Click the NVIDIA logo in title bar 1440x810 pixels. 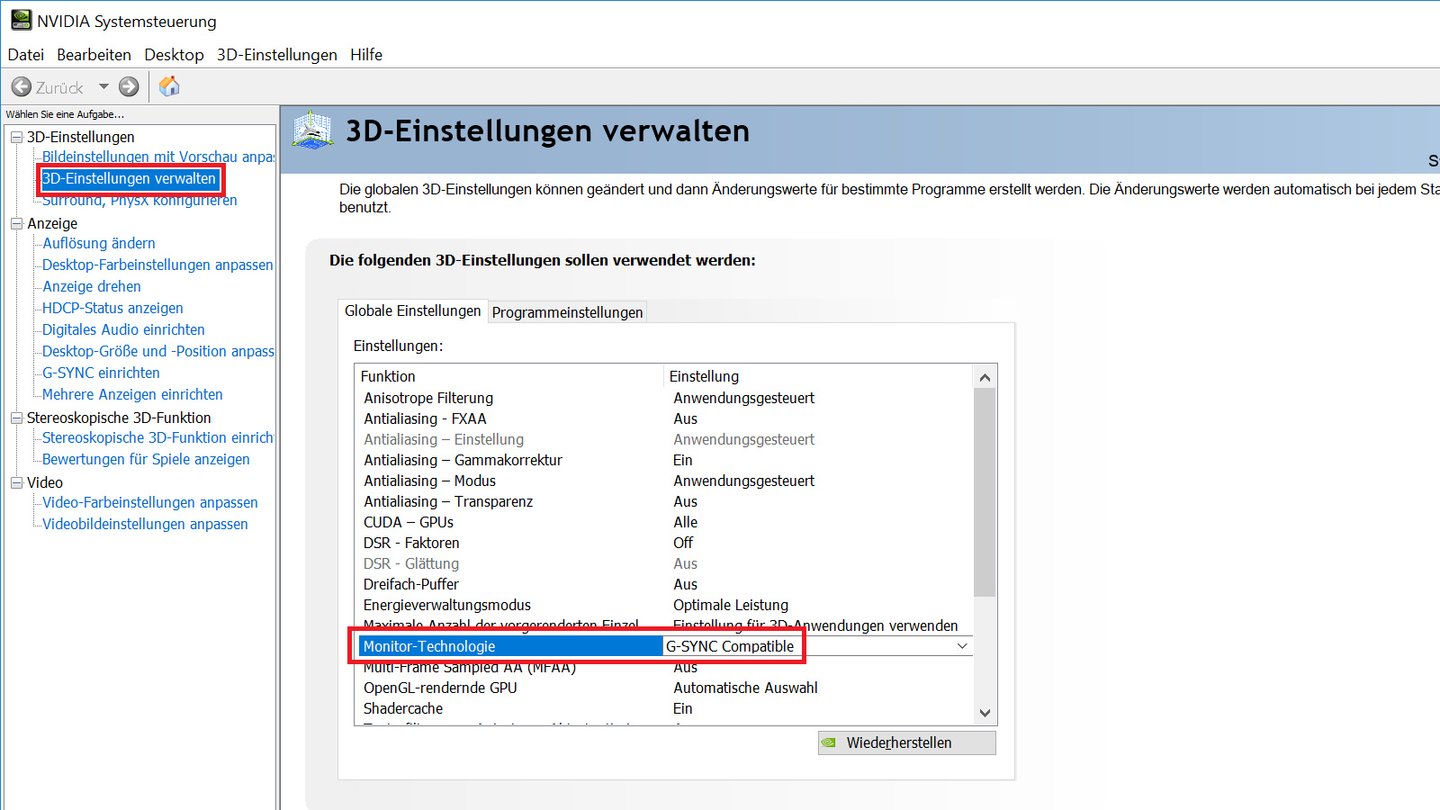pyautogui.click(x=20, y=20)
